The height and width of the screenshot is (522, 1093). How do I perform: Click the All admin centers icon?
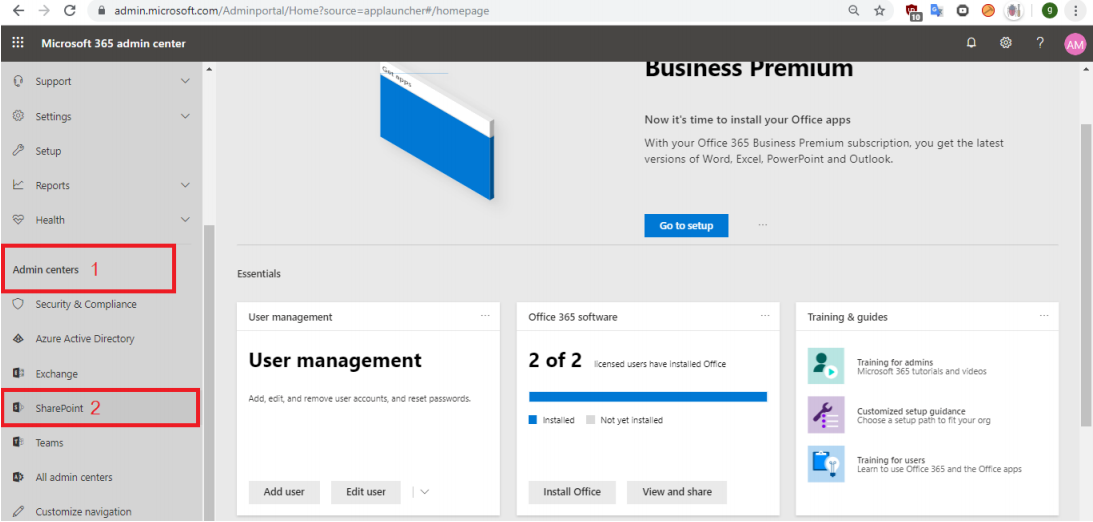coord(19,477)
